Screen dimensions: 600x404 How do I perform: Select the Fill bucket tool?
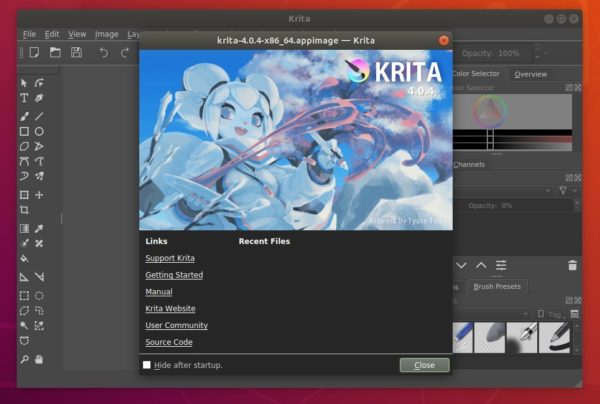coord(24,259)
